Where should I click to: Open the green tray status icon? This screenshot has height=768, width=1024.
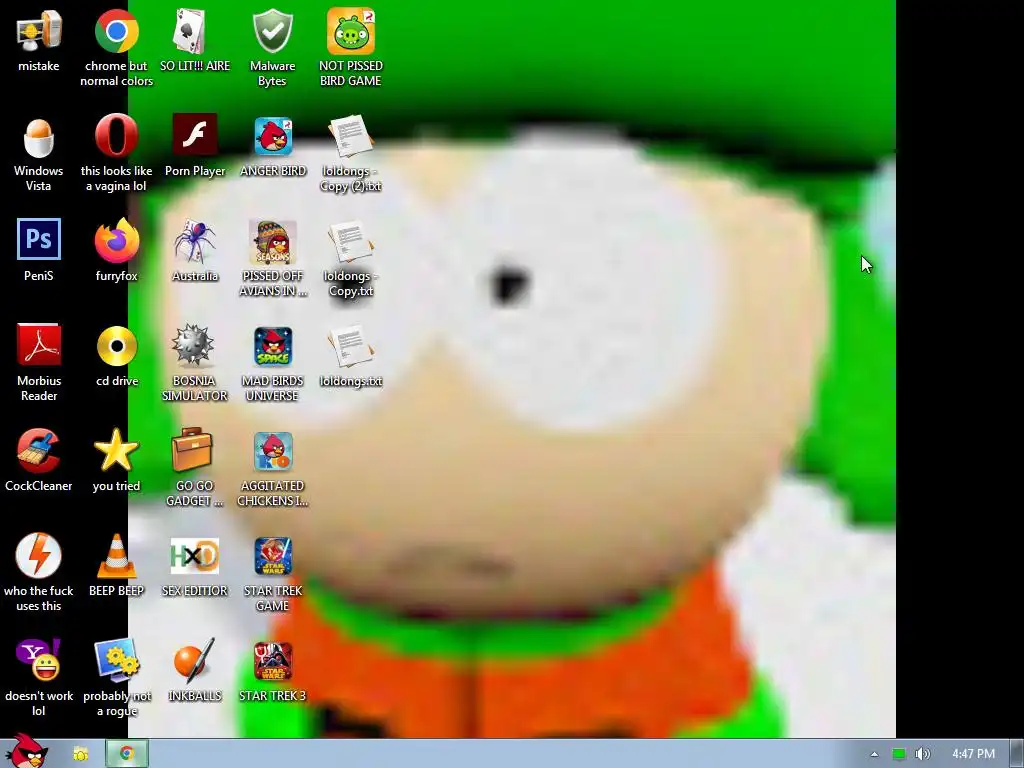899,754
